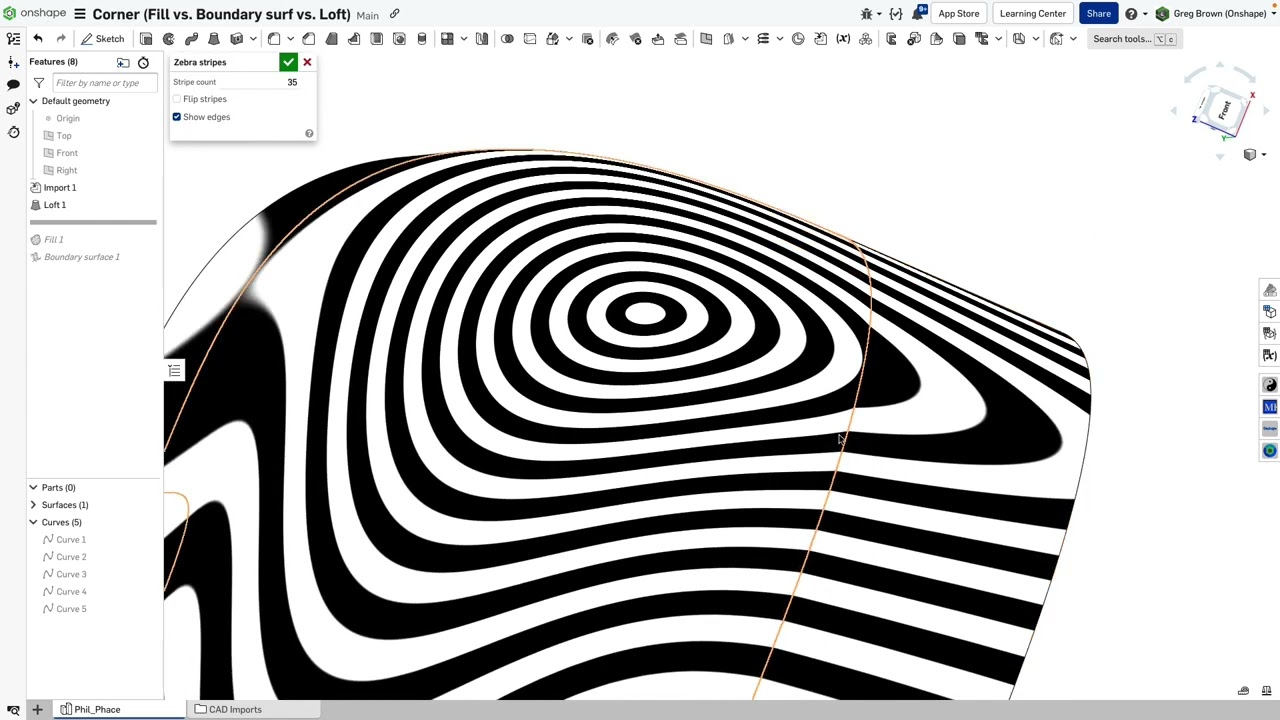1280x720 pixels.
Task: Open the hamburger document menu
Action: 80,14
